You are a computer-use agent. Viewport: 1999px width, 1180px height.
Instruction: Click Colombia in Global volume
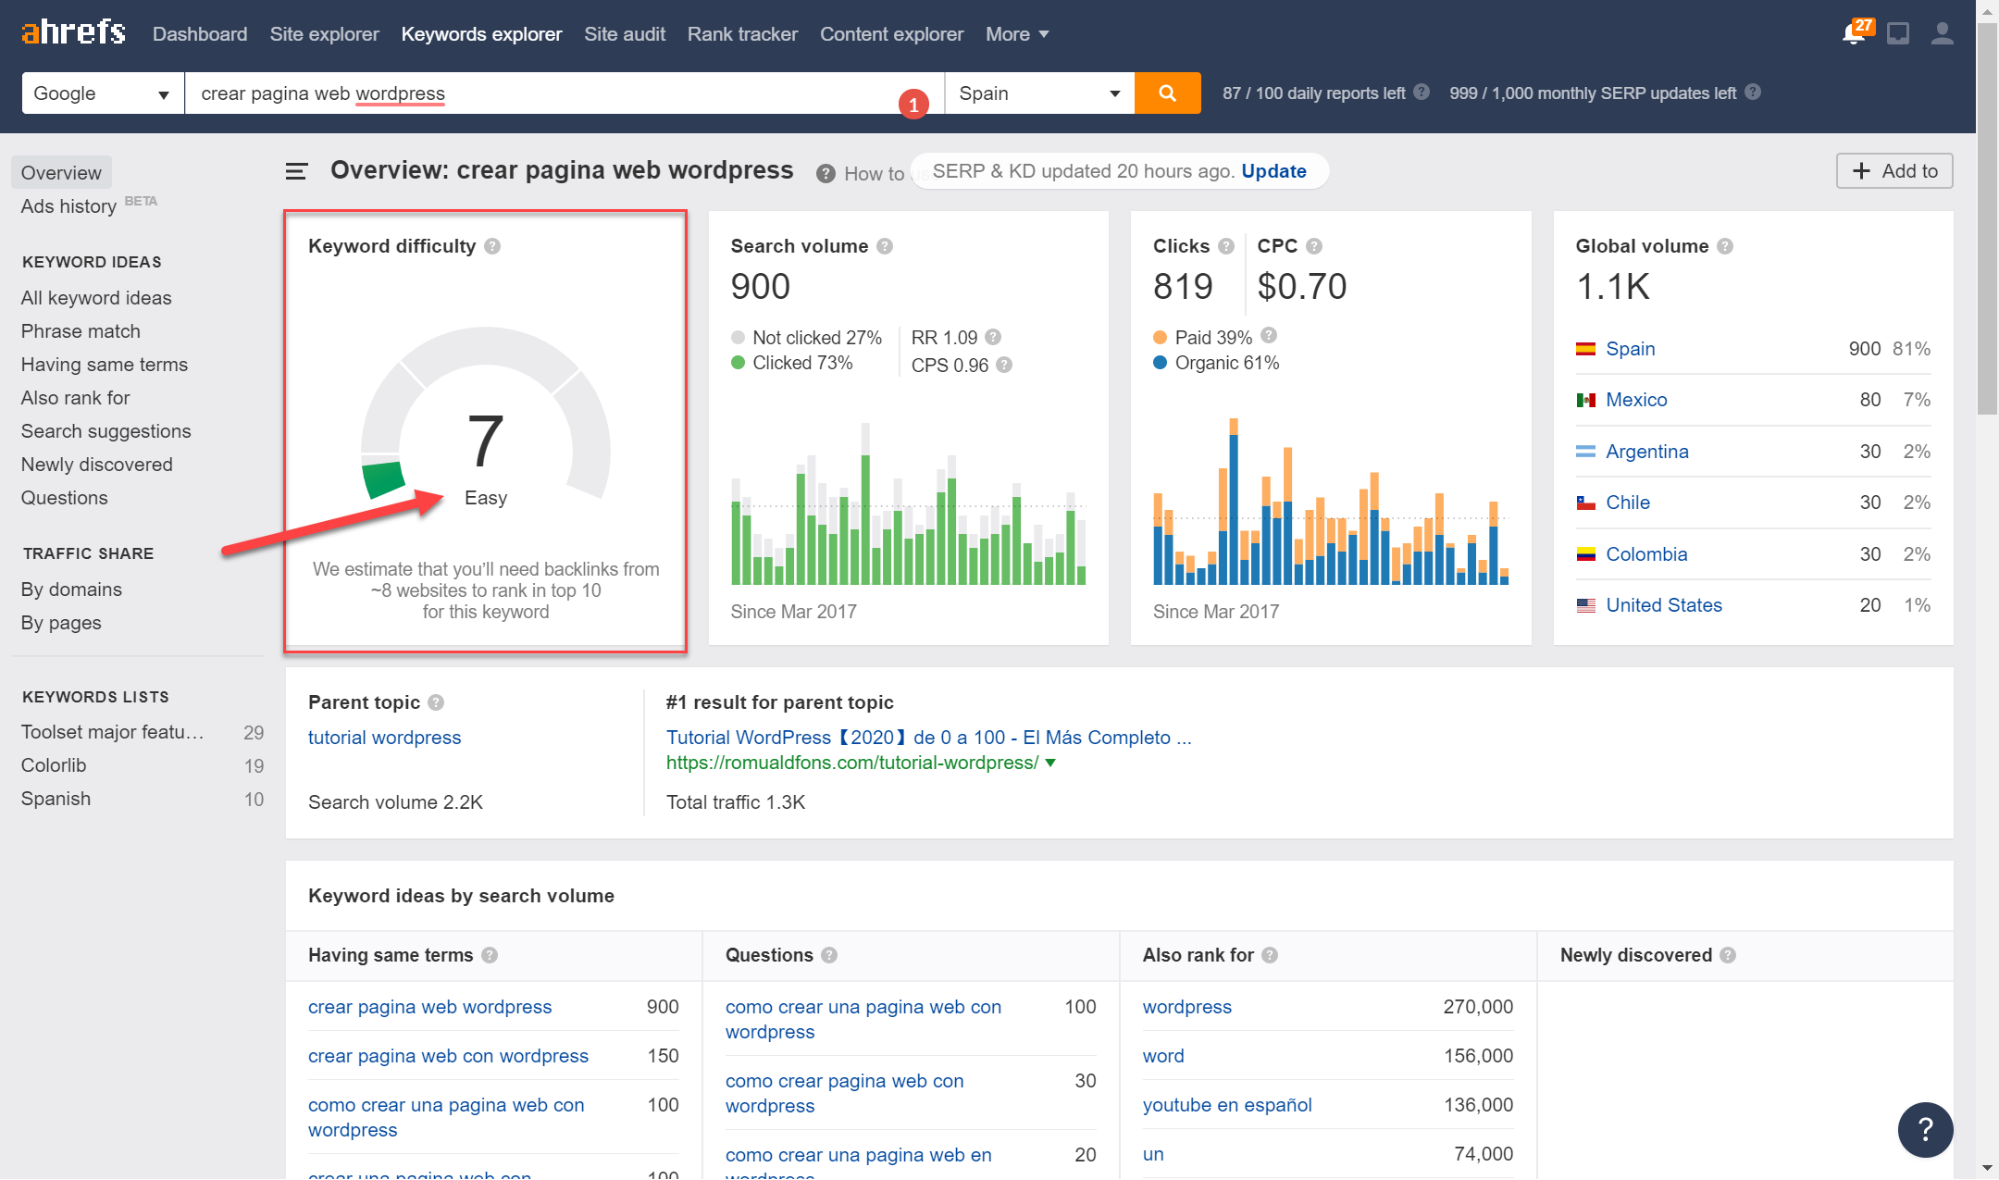coord(1646,554)
